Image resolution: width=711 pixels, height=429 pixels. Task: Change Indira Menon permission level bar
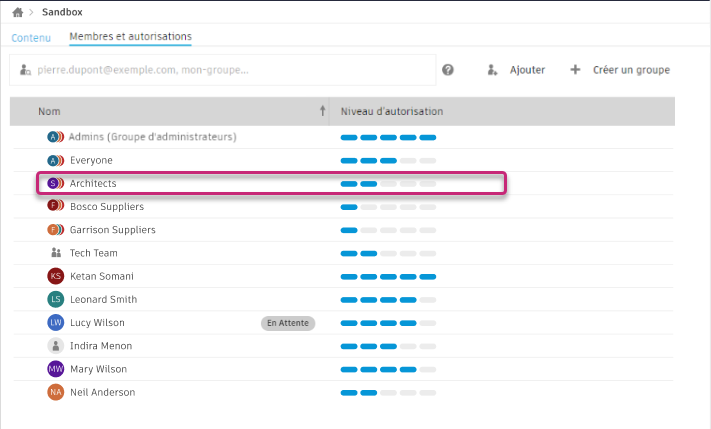(x=388, y=346)
